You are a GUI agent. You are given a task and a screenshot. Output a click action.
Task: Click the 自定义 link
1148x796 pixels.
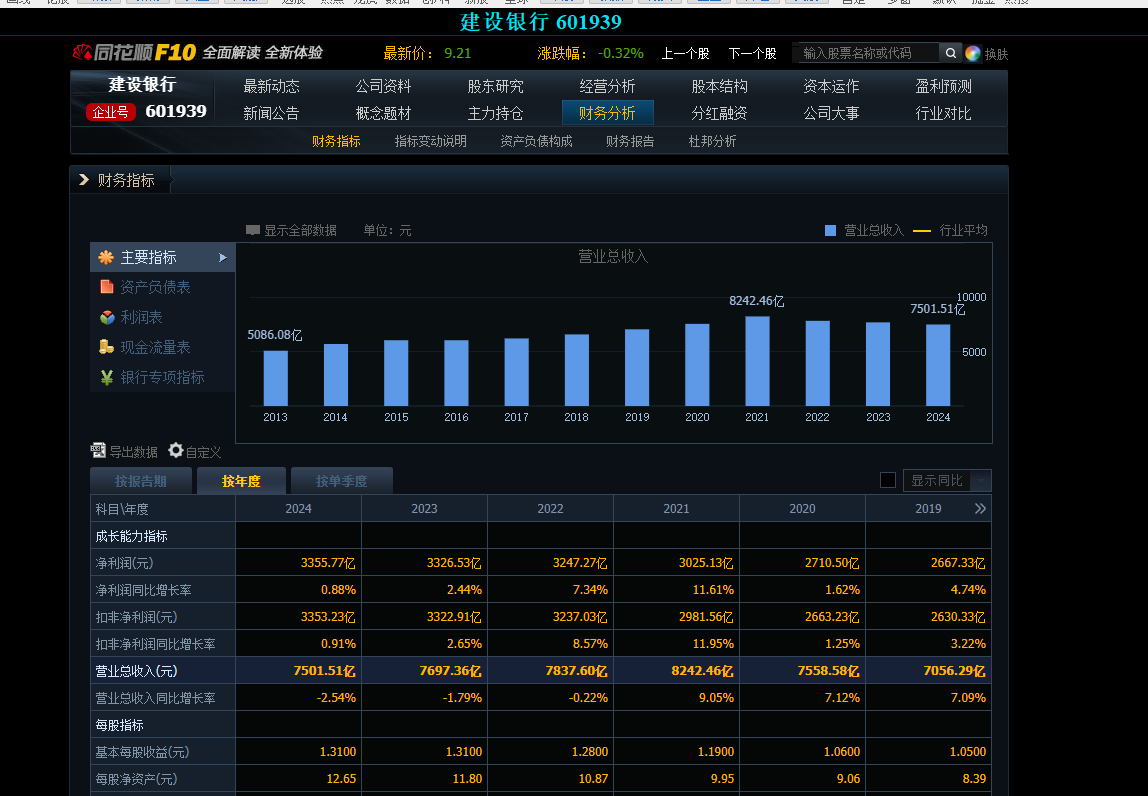[204, 452]
